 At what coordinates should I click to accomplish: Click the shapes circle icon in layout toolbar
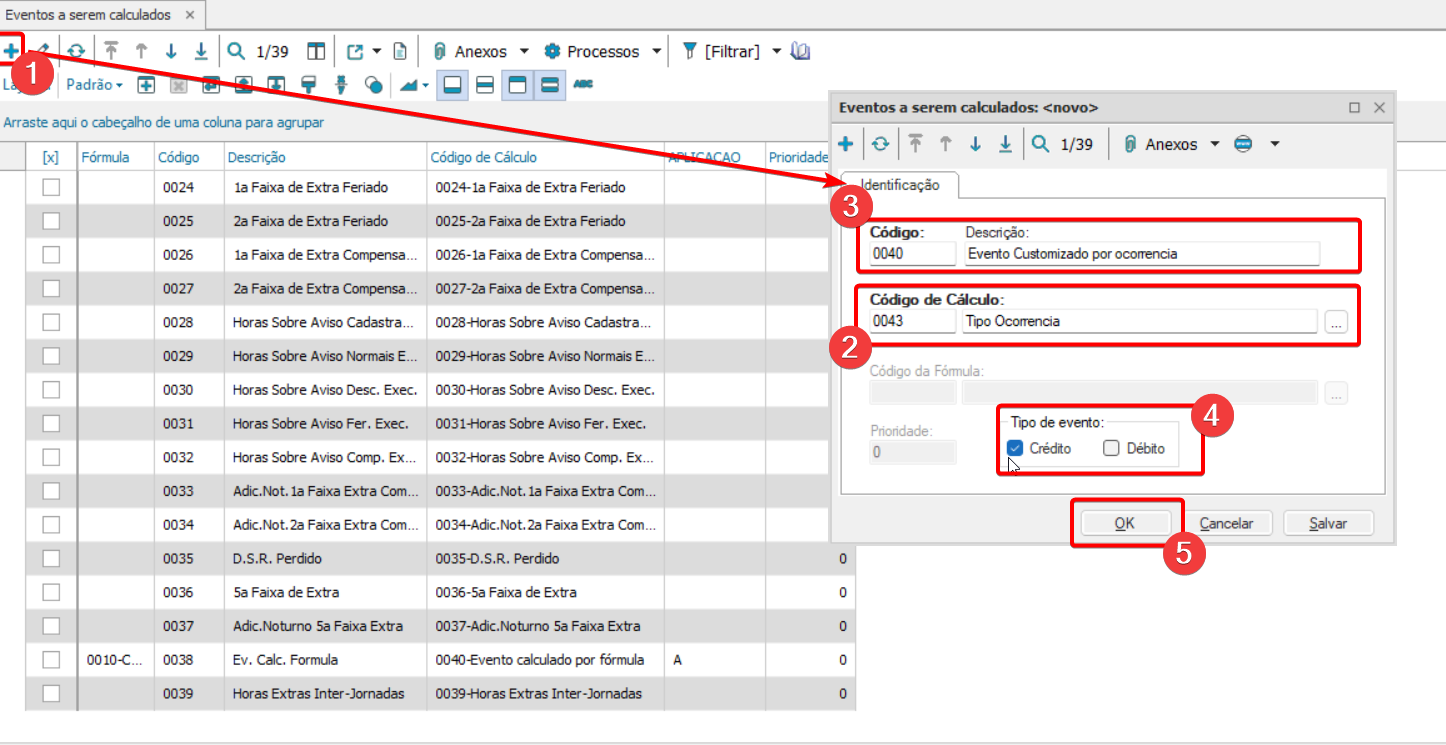374,85
